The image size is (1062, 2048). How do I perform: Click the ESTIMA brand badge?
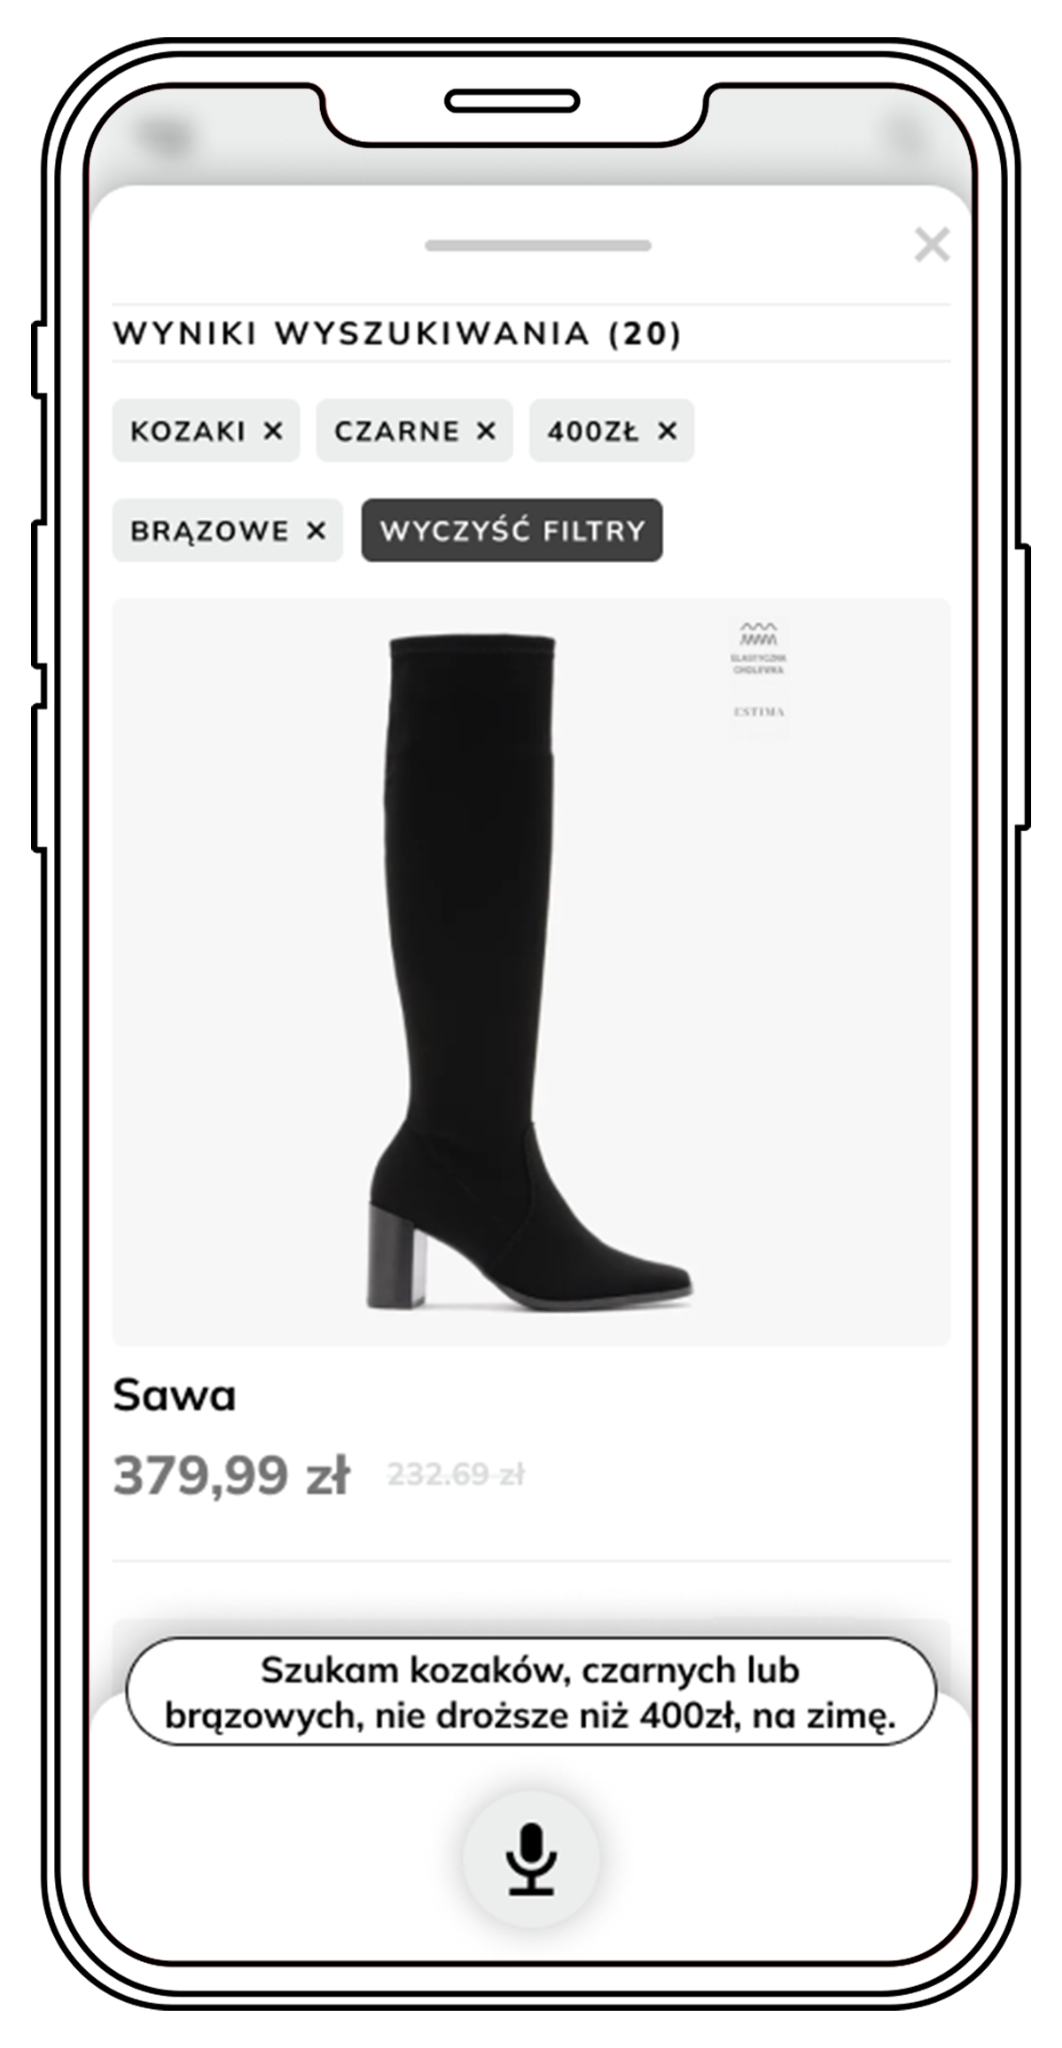759,712
